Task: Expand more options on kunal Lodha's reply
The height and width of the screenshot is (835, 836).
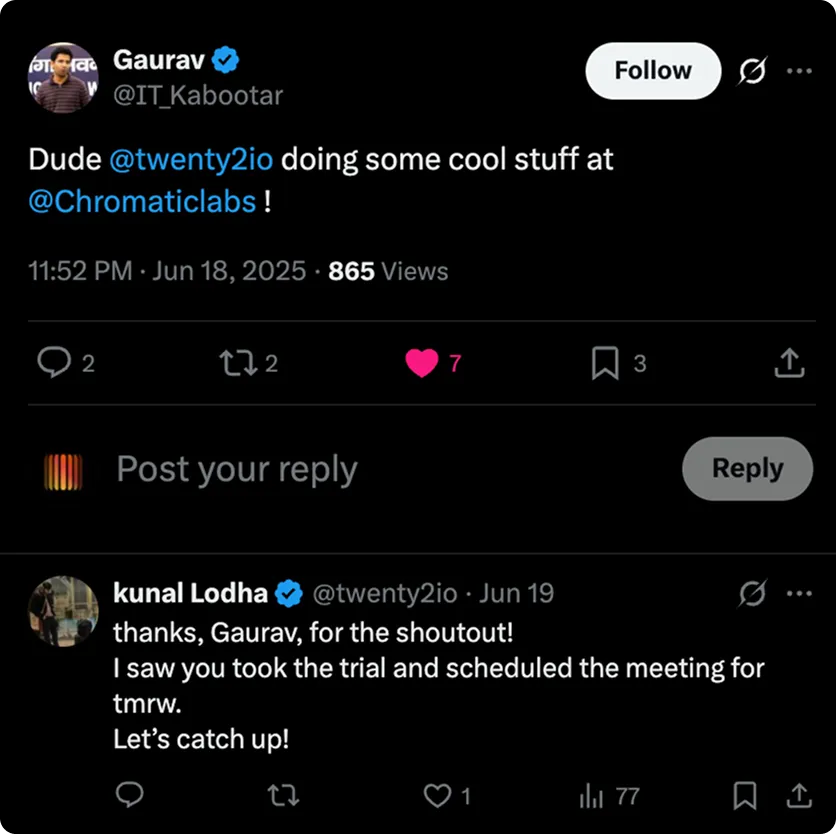Action: 799,593
